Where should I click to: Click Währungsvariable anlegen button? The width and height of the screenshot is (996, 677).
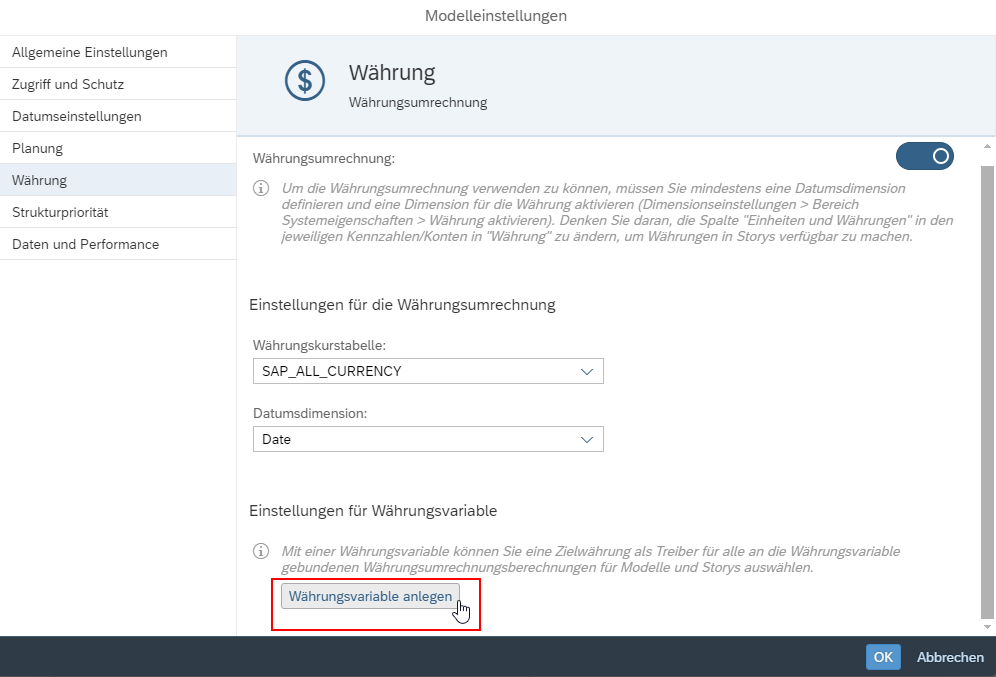(370, 596)
